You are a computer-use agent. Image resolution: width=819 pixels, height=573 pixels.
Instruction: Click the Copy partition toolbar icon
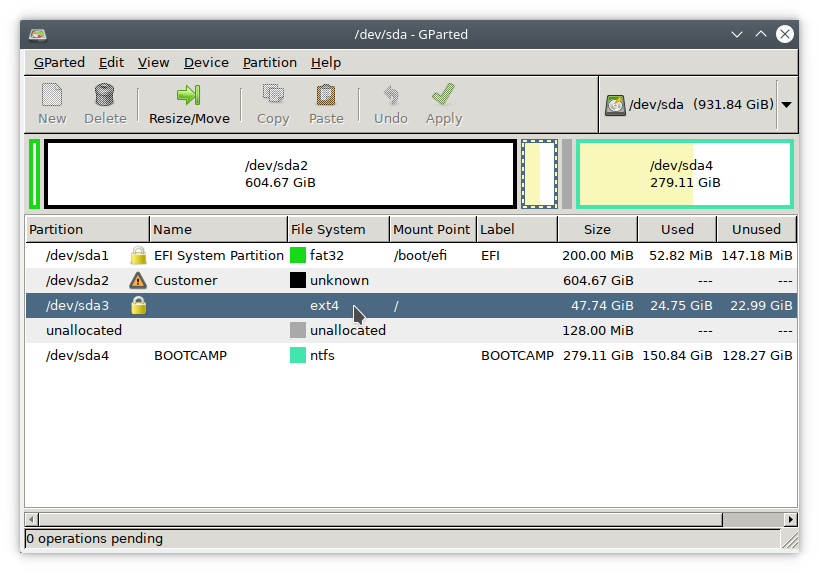pos(273,96)
